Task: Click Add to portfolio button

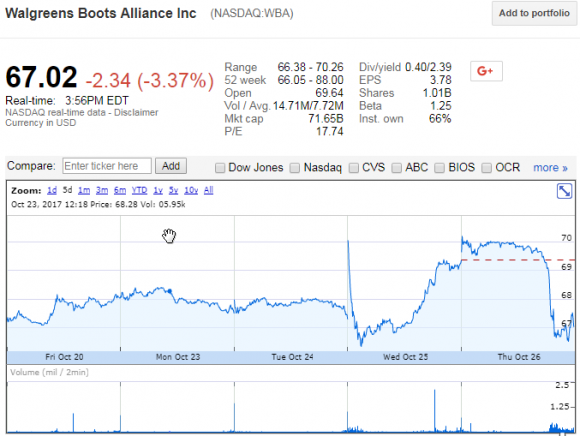Action: [534, 13]
